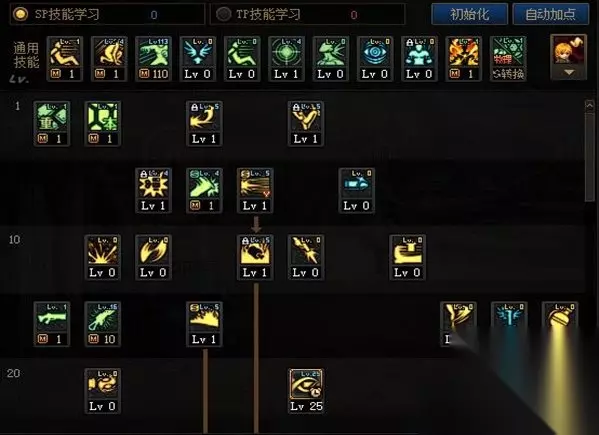Click the skill tree scrollbar thumb

point(590,155)
